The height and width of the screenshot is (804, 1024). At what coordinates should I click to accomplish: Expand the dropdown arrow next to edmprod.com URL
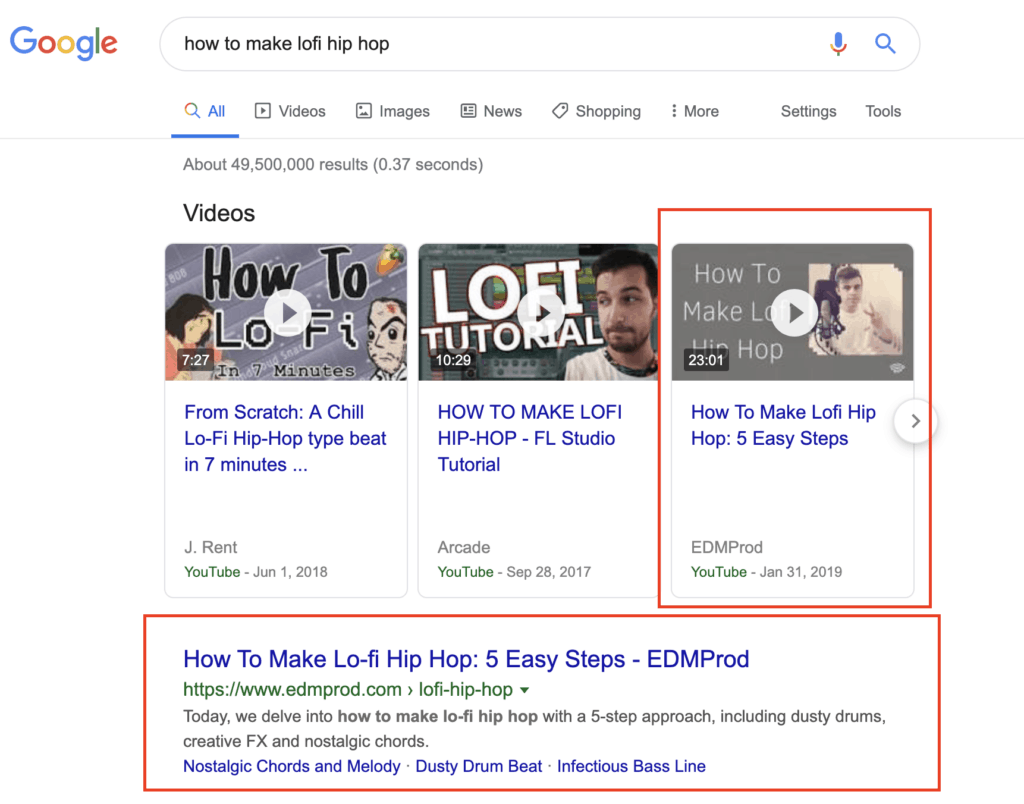coord(524,690)
